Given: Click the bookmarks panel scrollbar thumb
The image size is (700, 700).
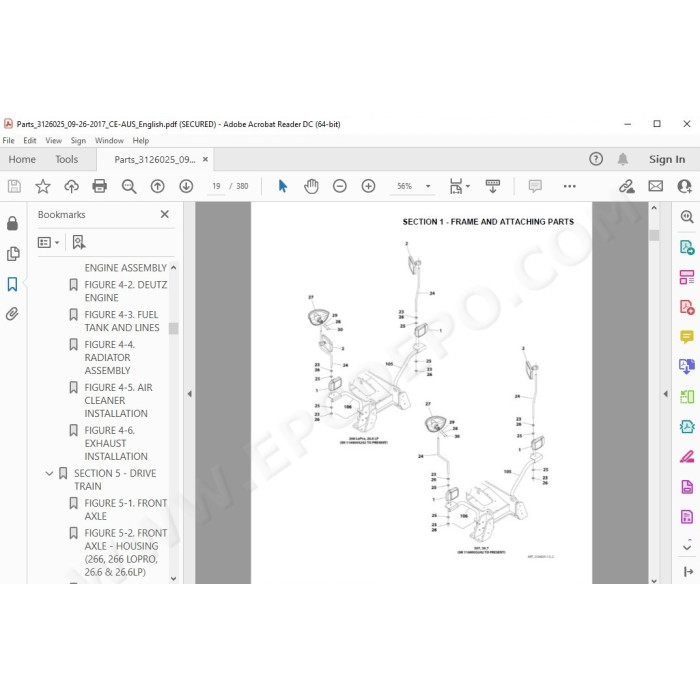Looking at the screenshot, I should [x=174, y=328].
